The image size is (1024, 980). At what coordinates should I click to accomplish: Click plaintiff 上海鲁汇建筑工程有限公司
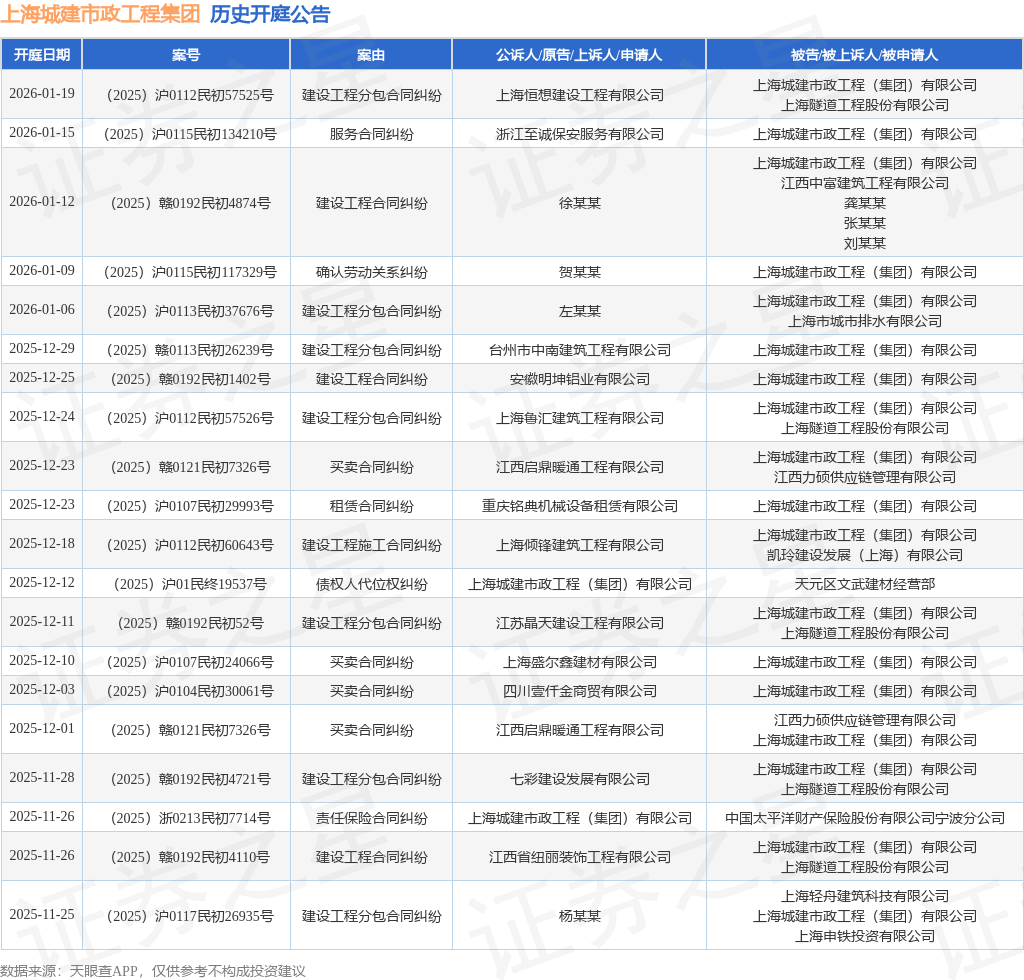point(579,419)
